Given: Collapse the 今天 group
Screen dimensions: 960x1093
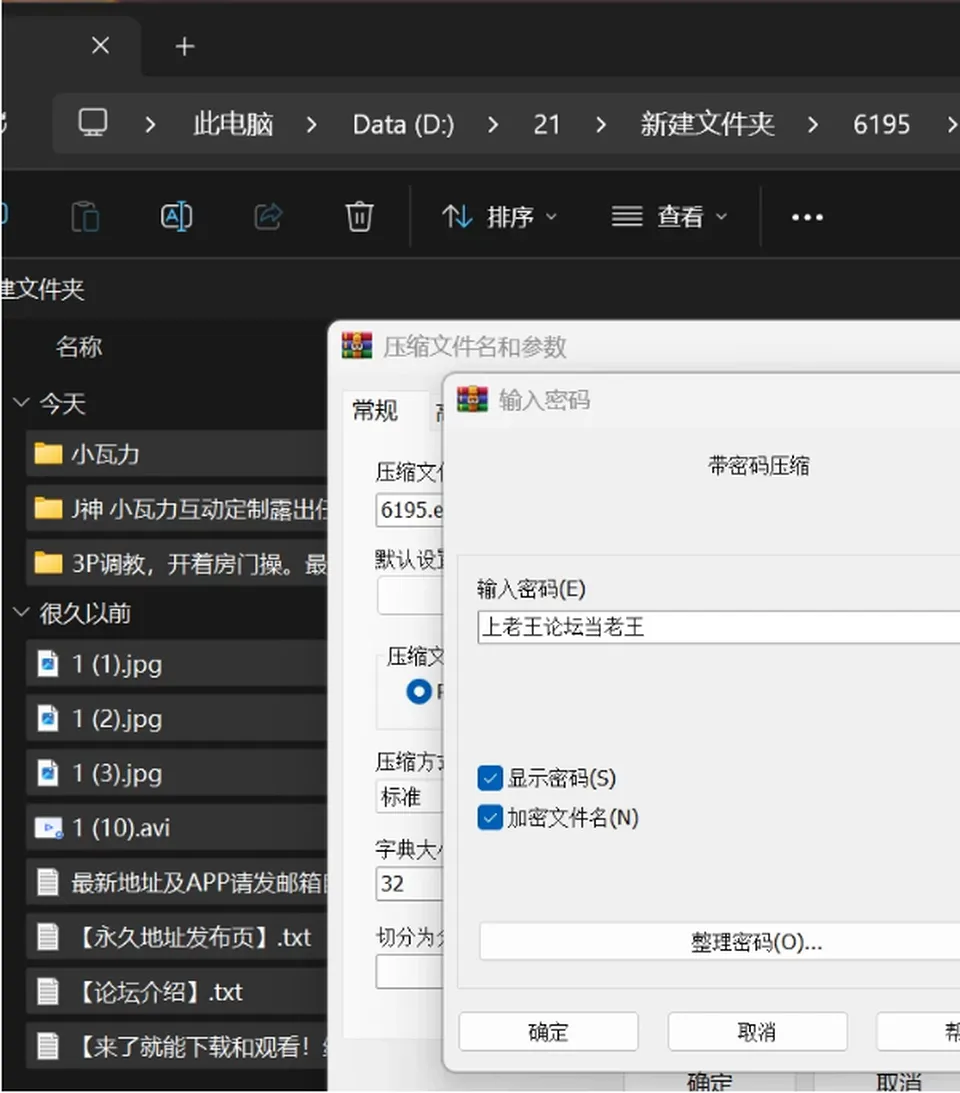Looking at the screenshot, I should pyautogui.click(x=22, y=402).
